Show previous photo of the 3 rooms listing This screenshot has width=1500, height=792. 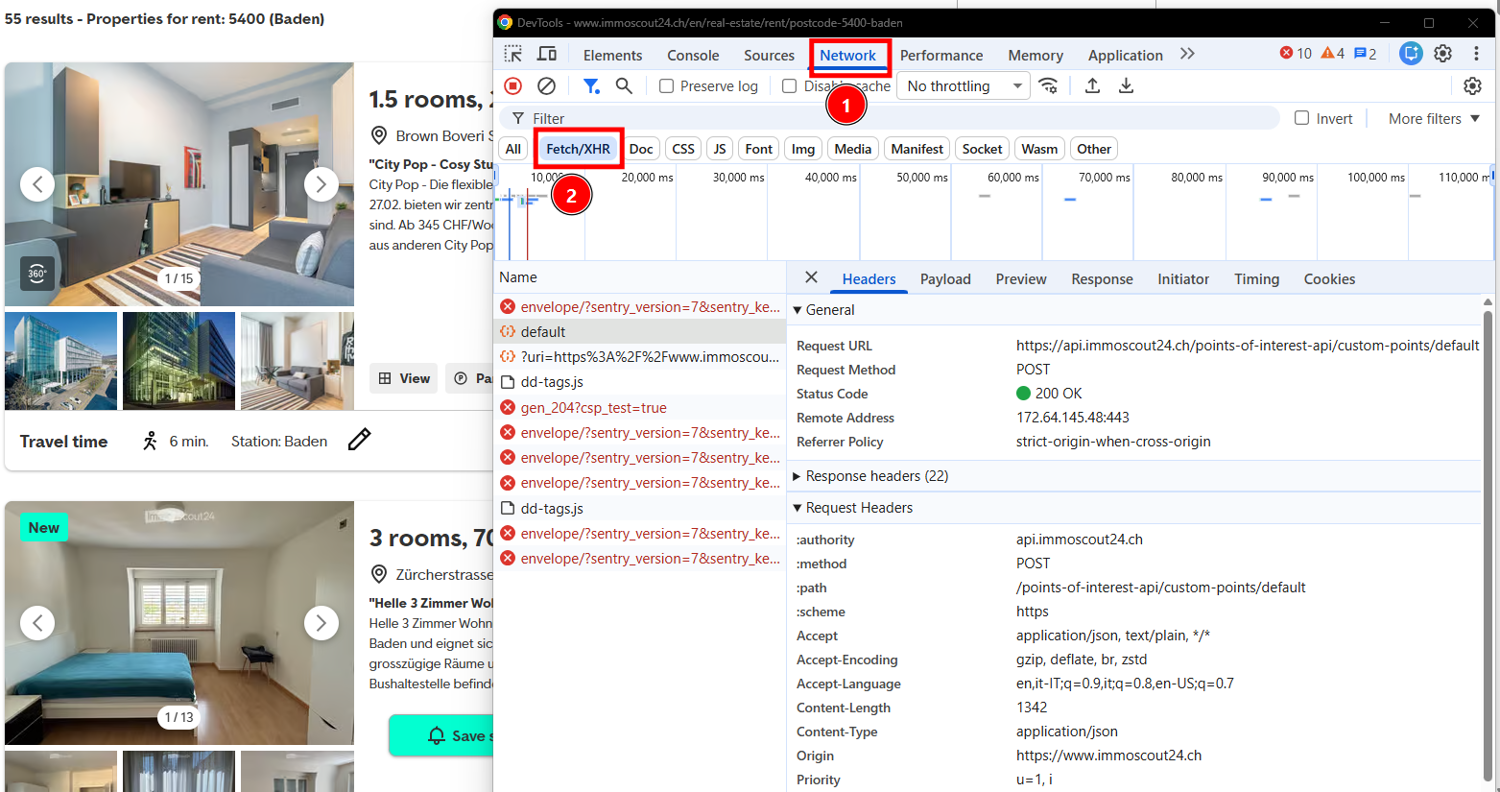(x=37, y=623)
